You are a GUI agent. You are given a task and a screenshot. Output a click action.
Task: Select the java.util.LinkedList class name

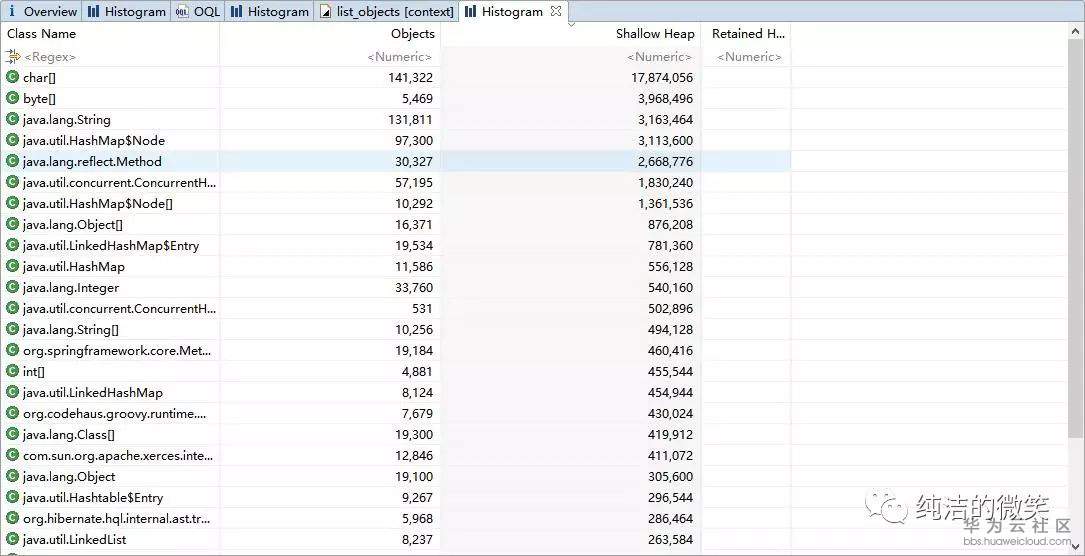click(x=75, y=539)
